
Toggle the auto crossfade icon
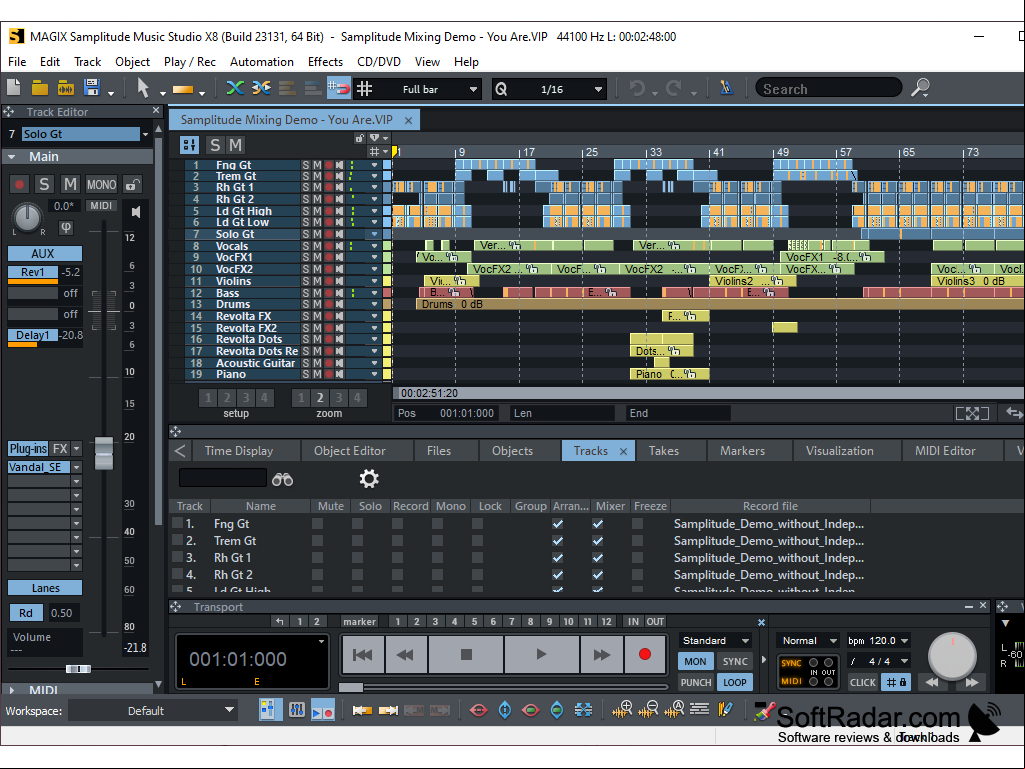coord(235,88)
